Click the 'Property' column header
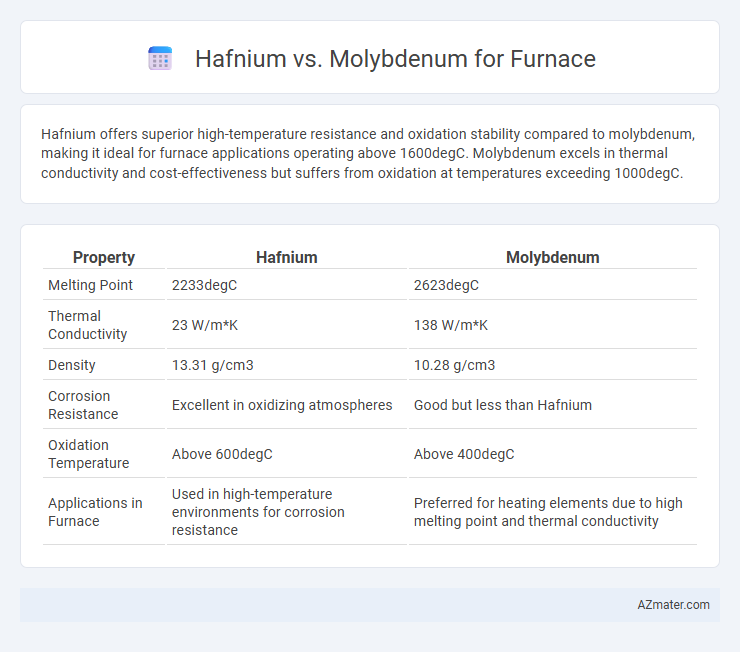 [104, 257]
